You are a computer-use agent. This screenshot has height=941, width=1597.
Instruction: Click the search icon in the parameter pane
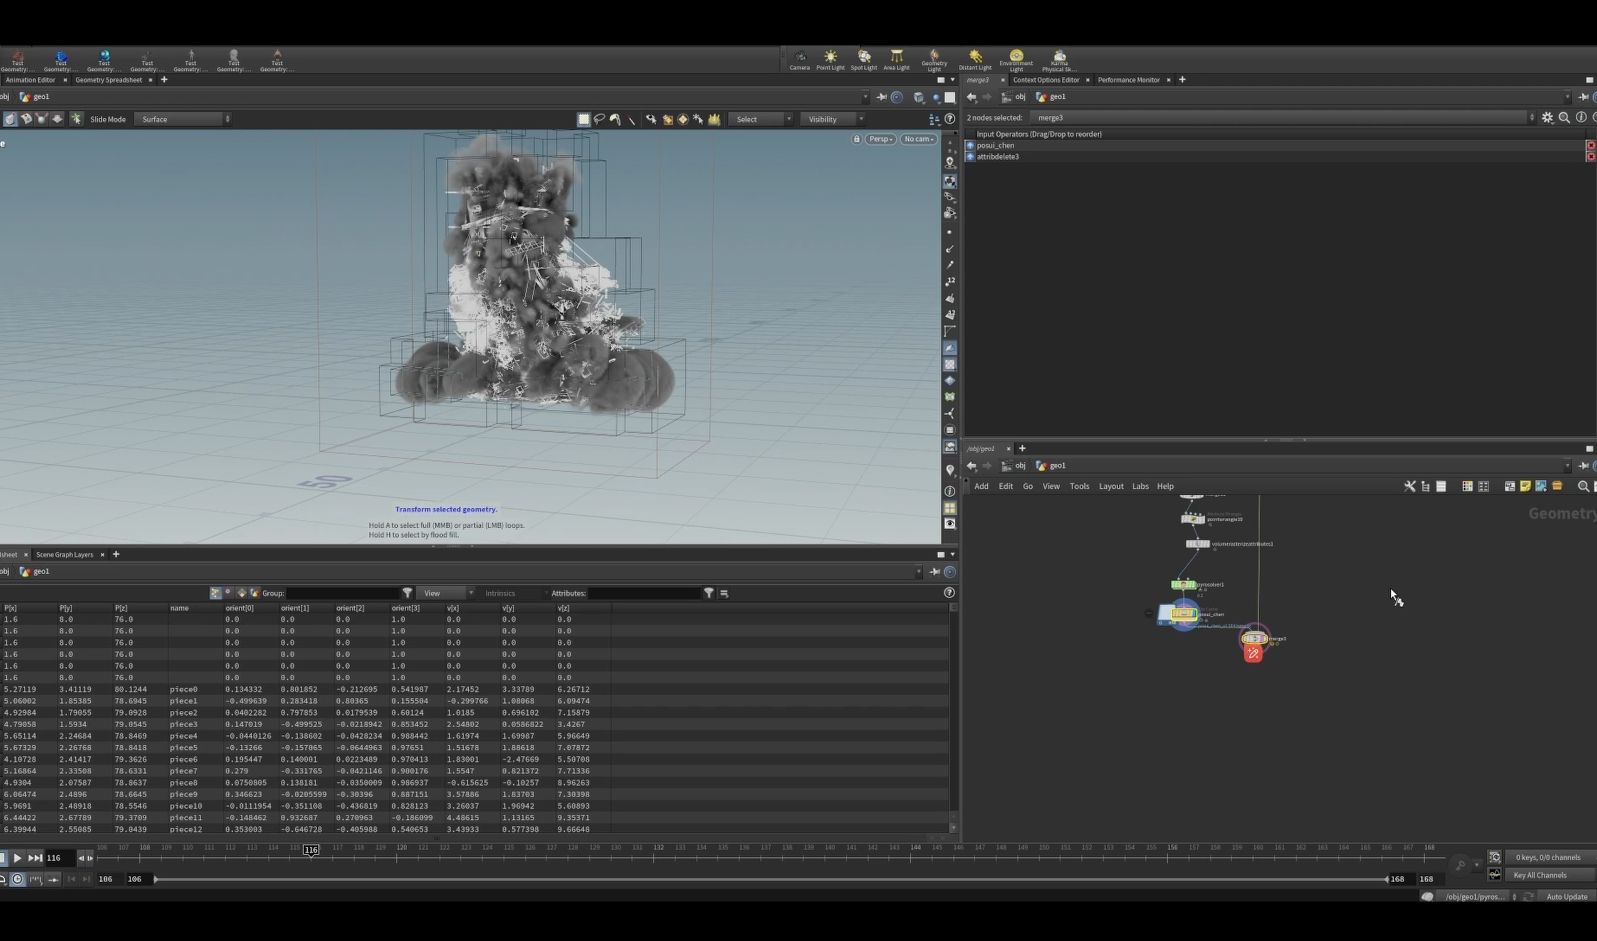point(1564,117)
